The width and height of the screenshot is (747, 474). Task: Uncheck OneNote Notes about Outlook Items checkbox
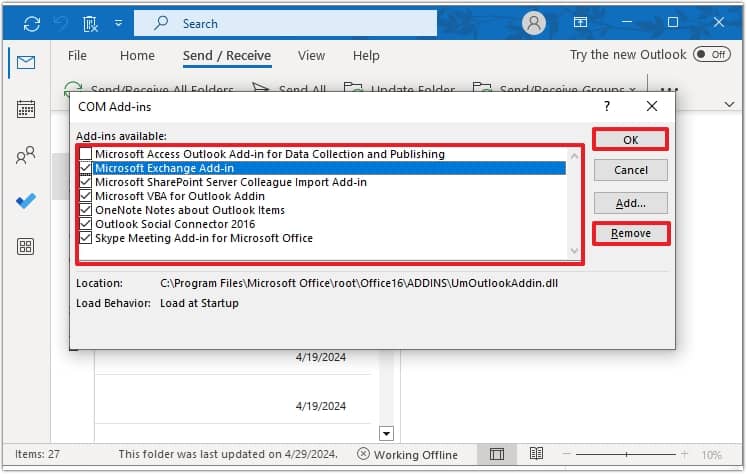click(x=85, y=210)
